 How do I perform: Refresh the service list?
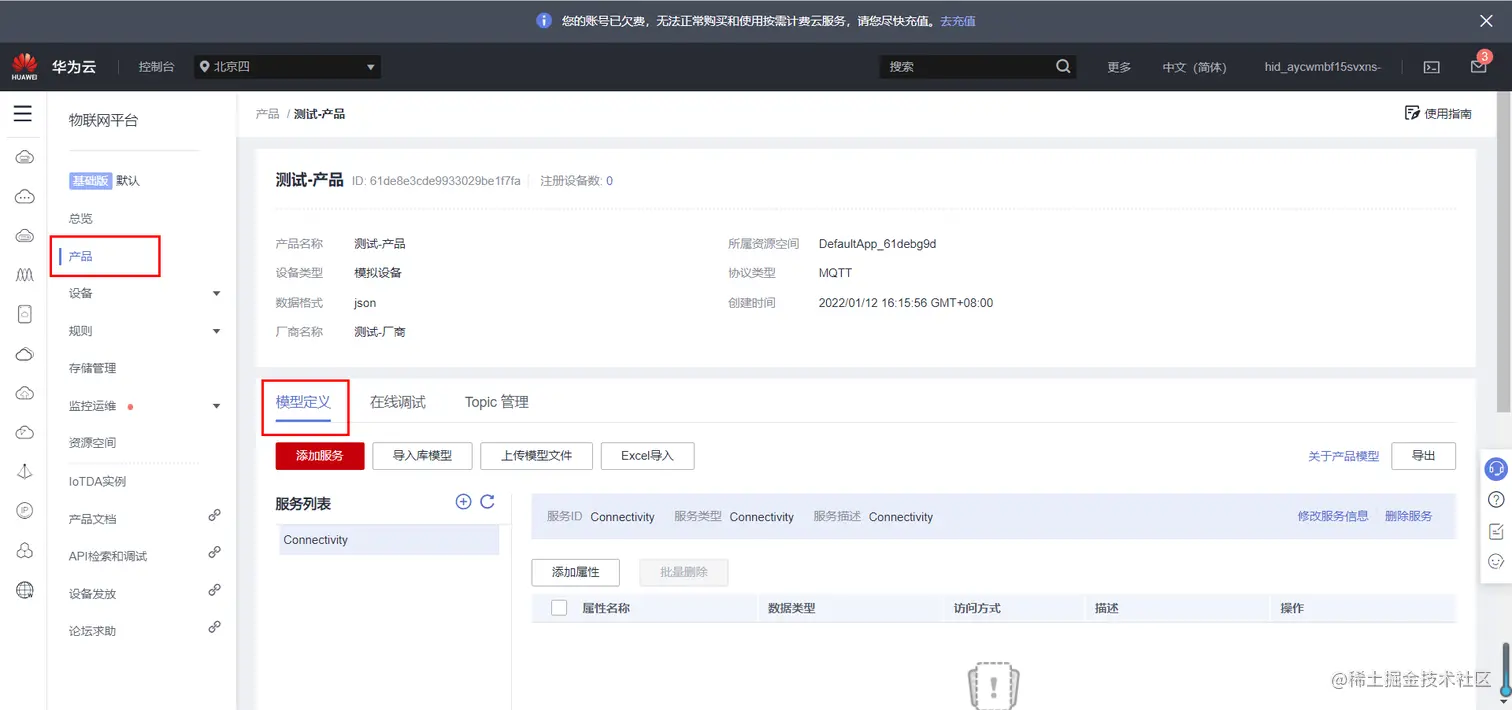tap(488, 502)
